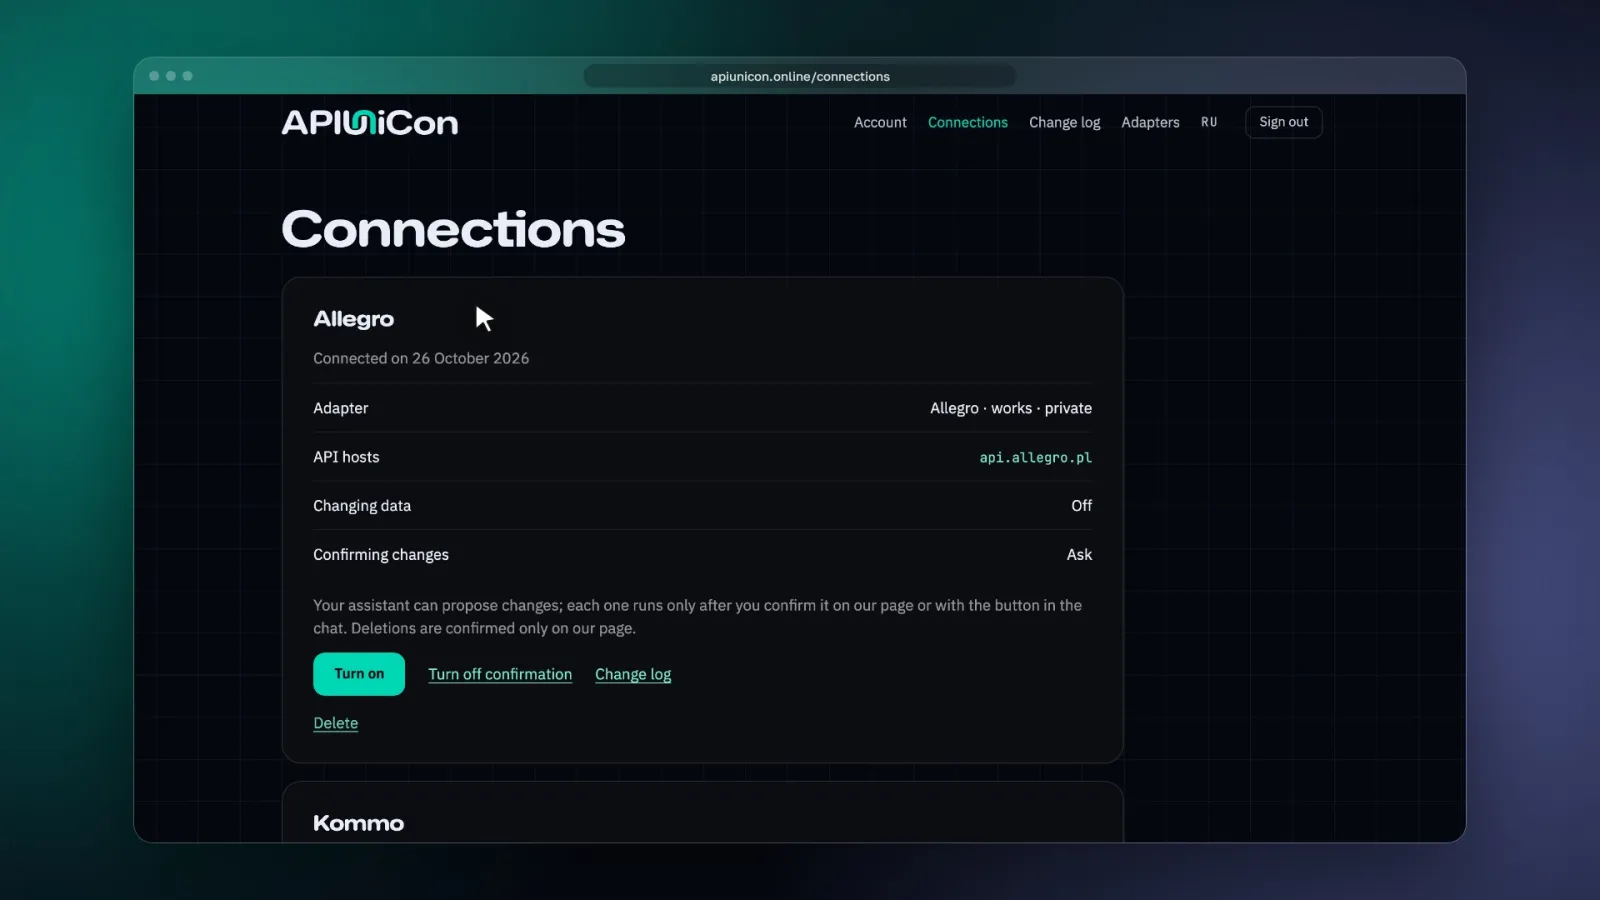Viewport: 1600px width, 900px height.
Task: Click the Allegro connection title
Action: coord(353,319)
